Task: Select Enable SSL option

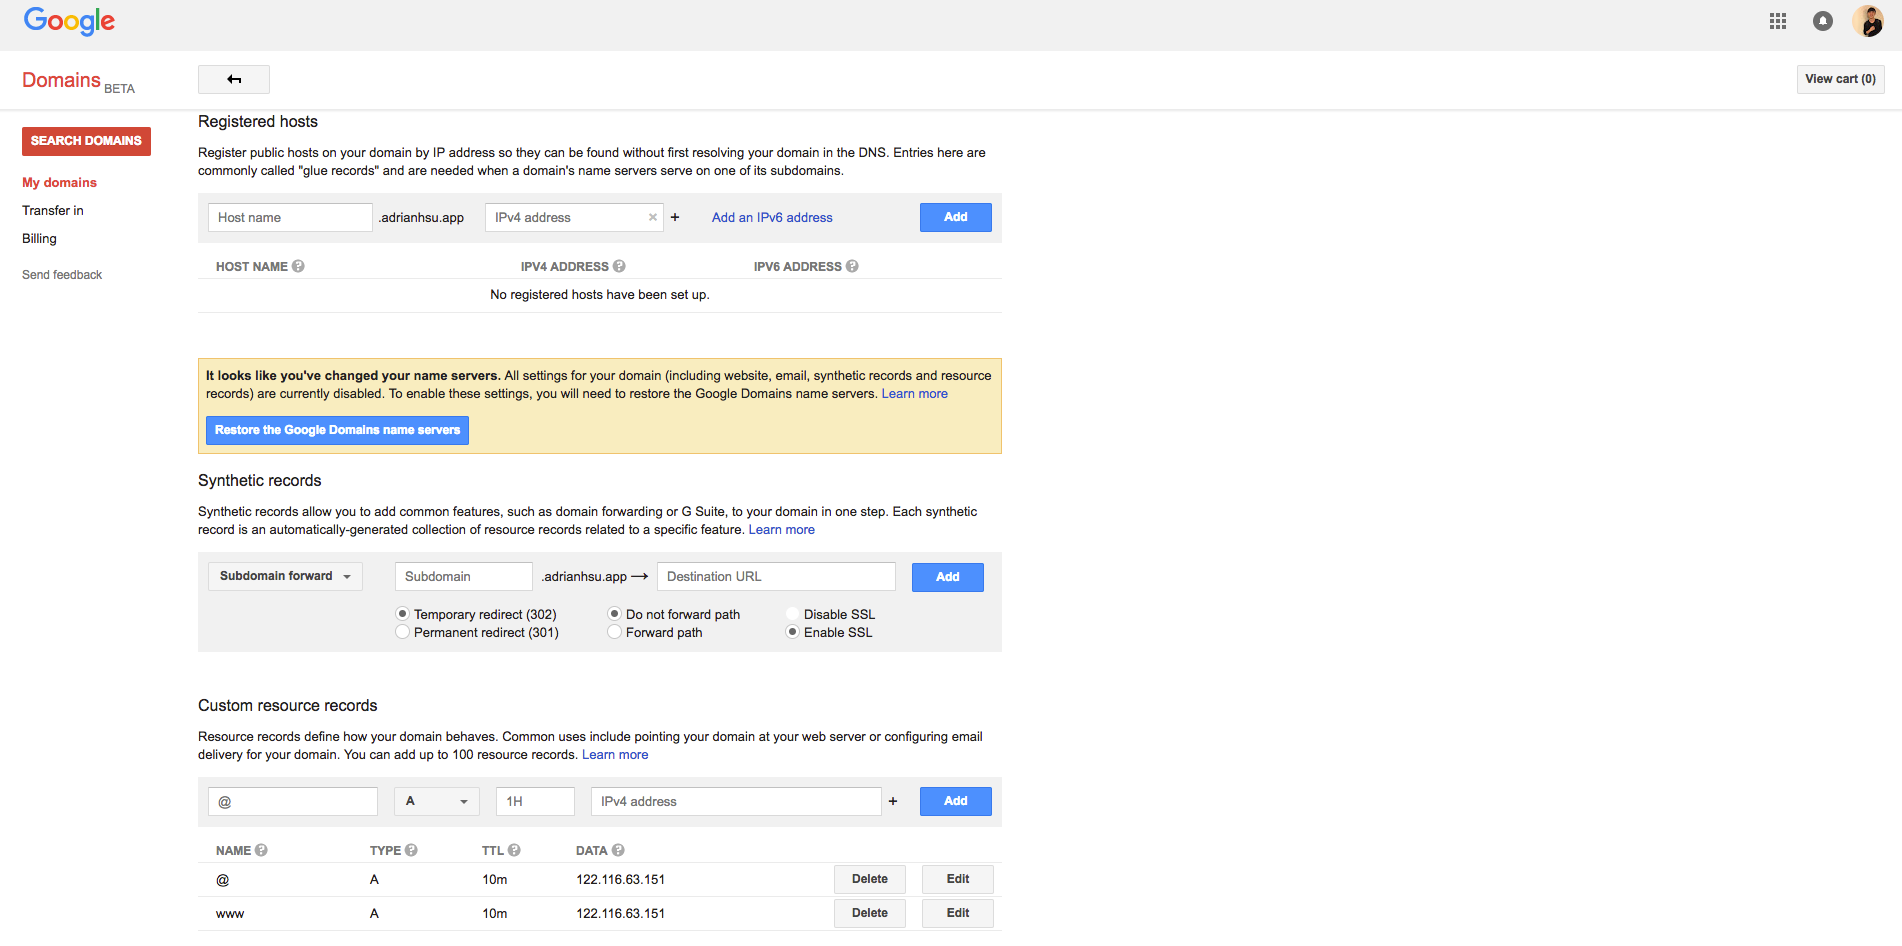Action: coord(793,632)
